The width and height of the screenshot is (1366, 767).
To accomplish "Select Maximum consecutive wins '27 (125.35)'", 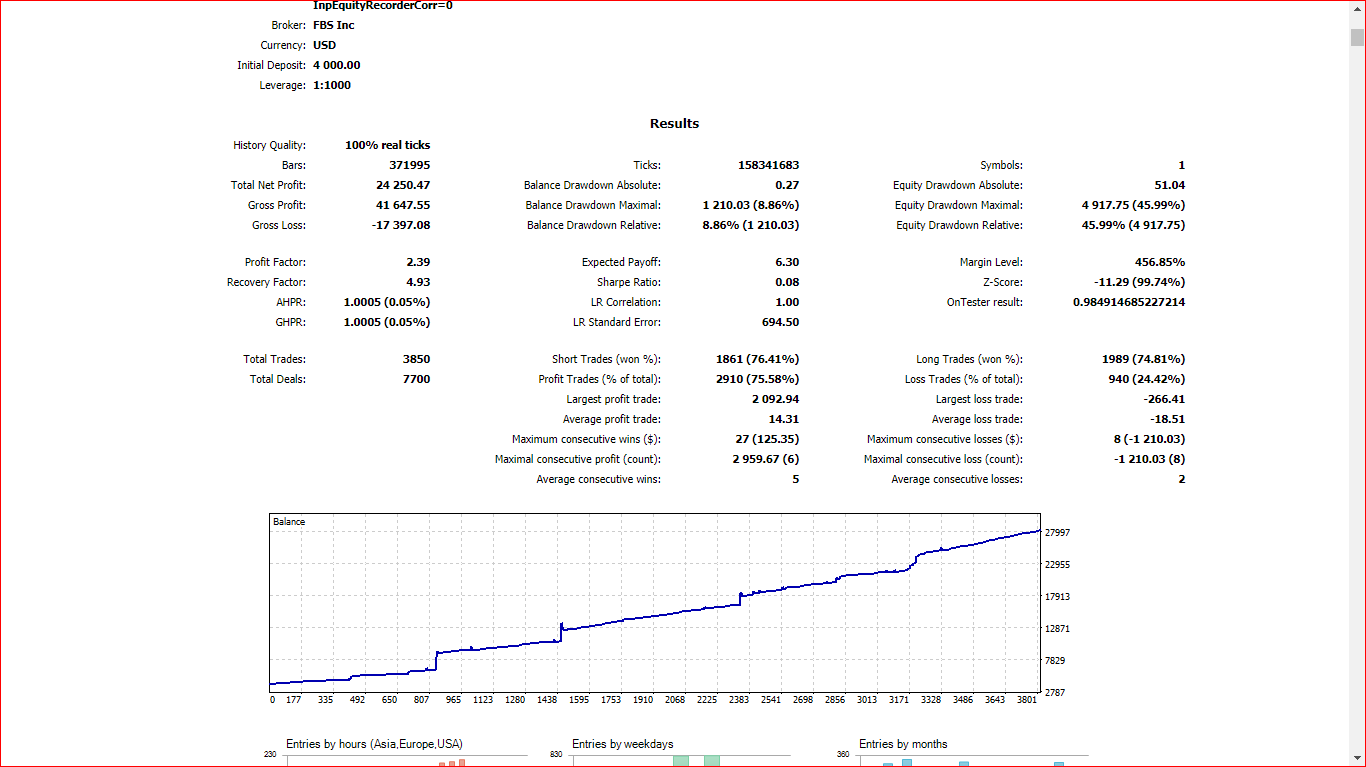I will coord(767,439).
